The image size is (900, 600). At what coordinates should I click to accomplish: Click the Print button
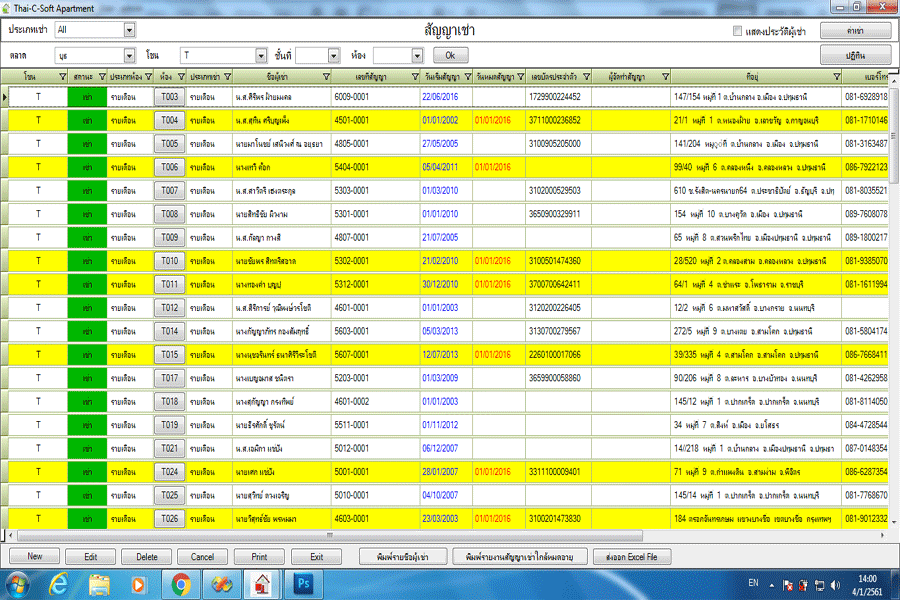coord(259,556)
